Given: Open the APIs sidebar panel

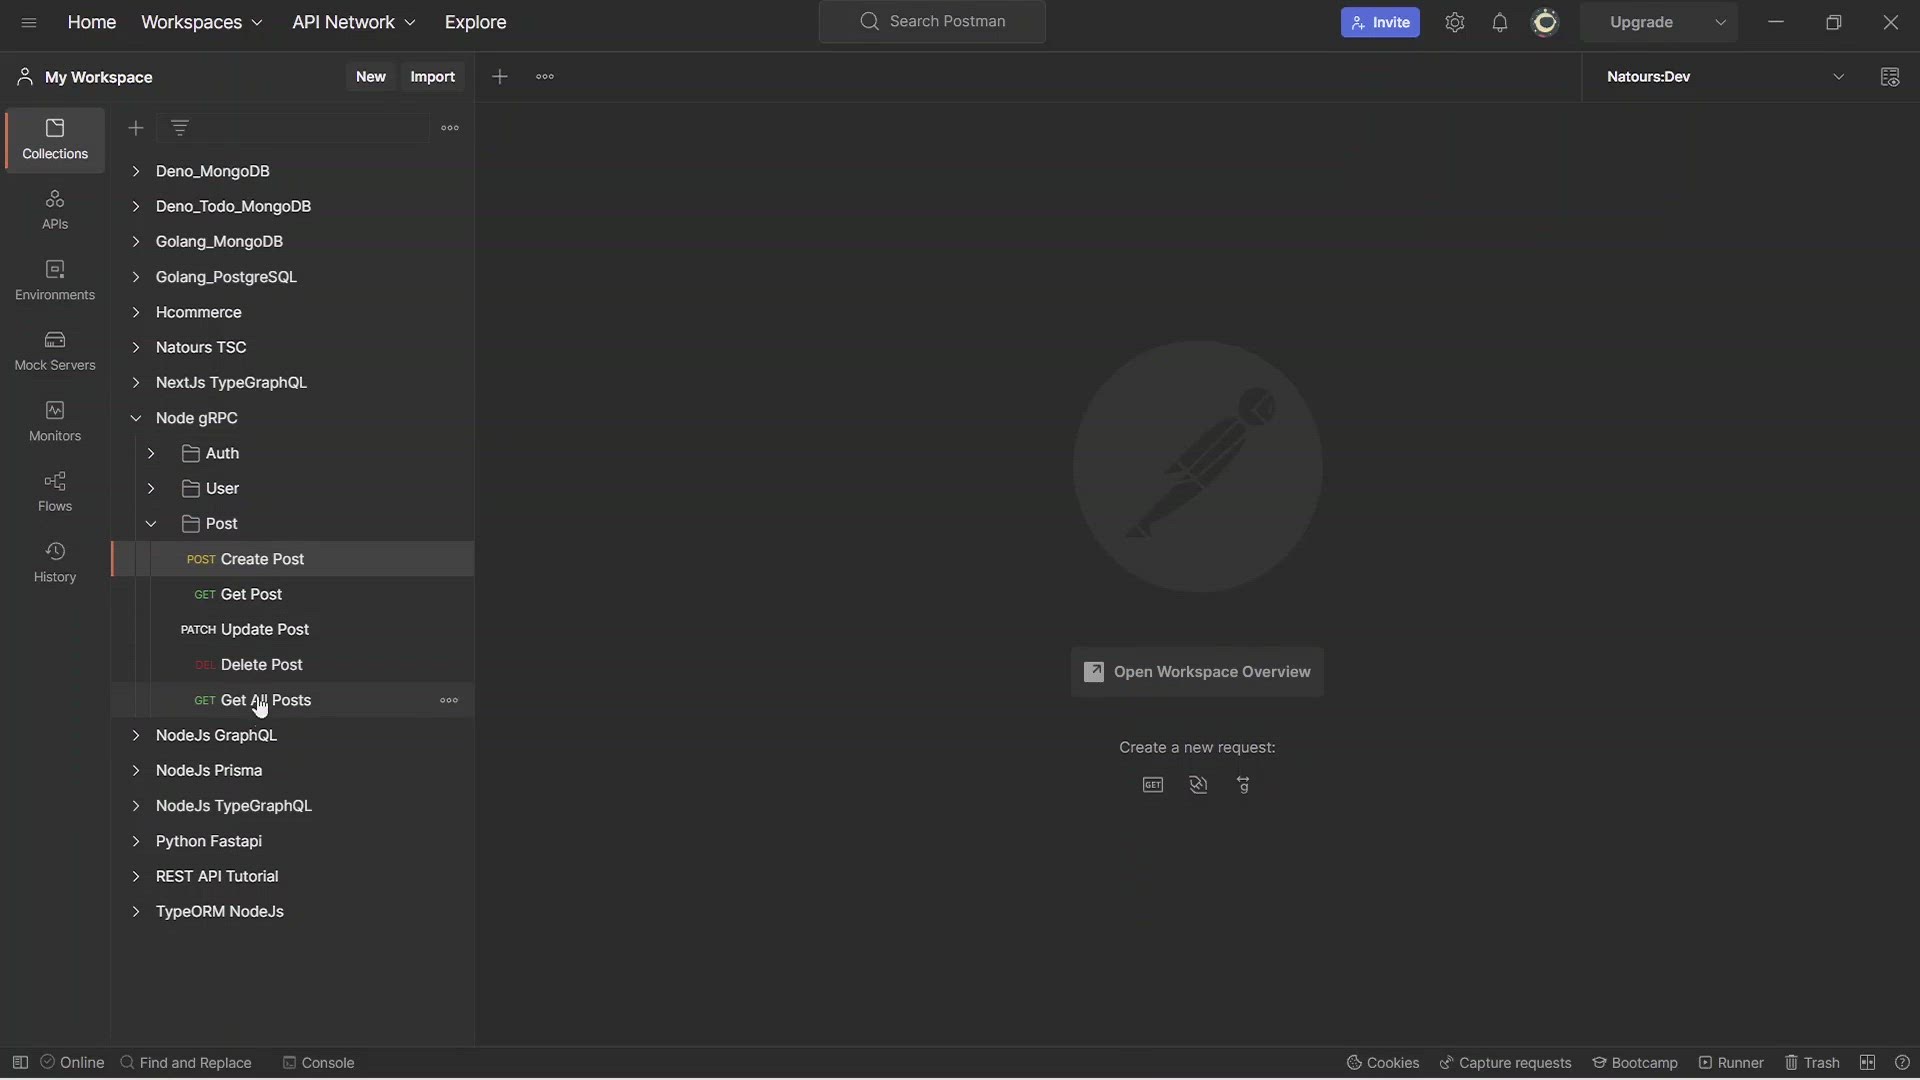Looking at the screenshot, I should point(55,210).
